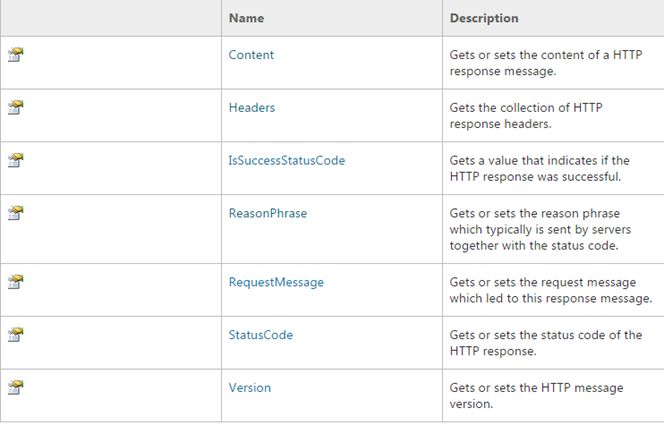Click the property icon beside IsSuccessStatusCode
Image resolution: width=664 pixels, height=425 pixels.
click(15, 160)
